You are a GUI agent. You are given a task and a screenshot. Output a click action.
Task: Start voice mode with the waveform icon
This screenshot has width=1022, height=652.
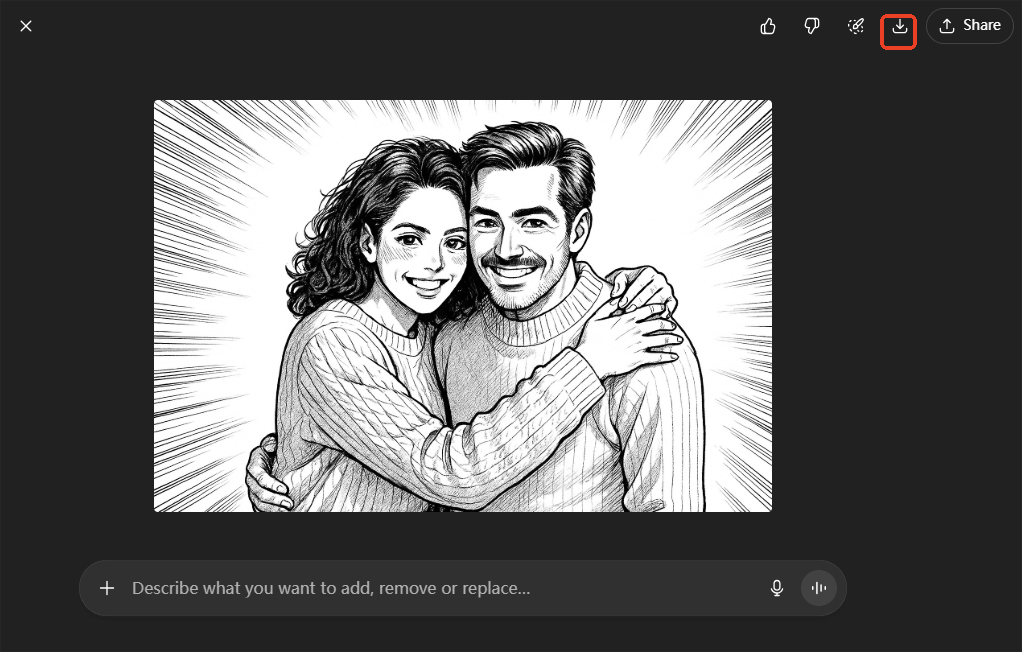(x=819, y=588)
